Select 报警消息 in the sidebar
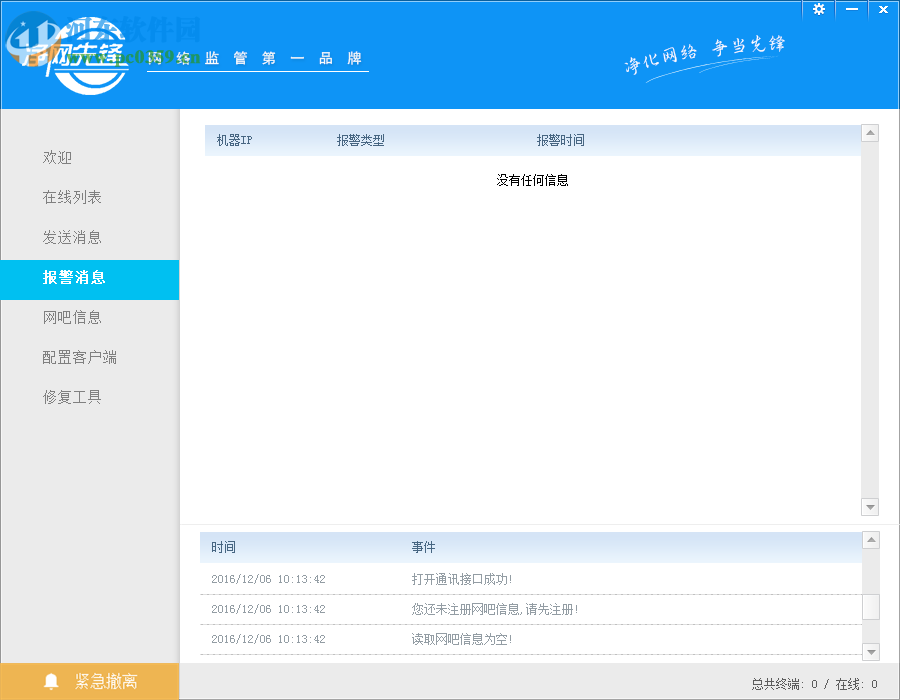 coord(70,279)
